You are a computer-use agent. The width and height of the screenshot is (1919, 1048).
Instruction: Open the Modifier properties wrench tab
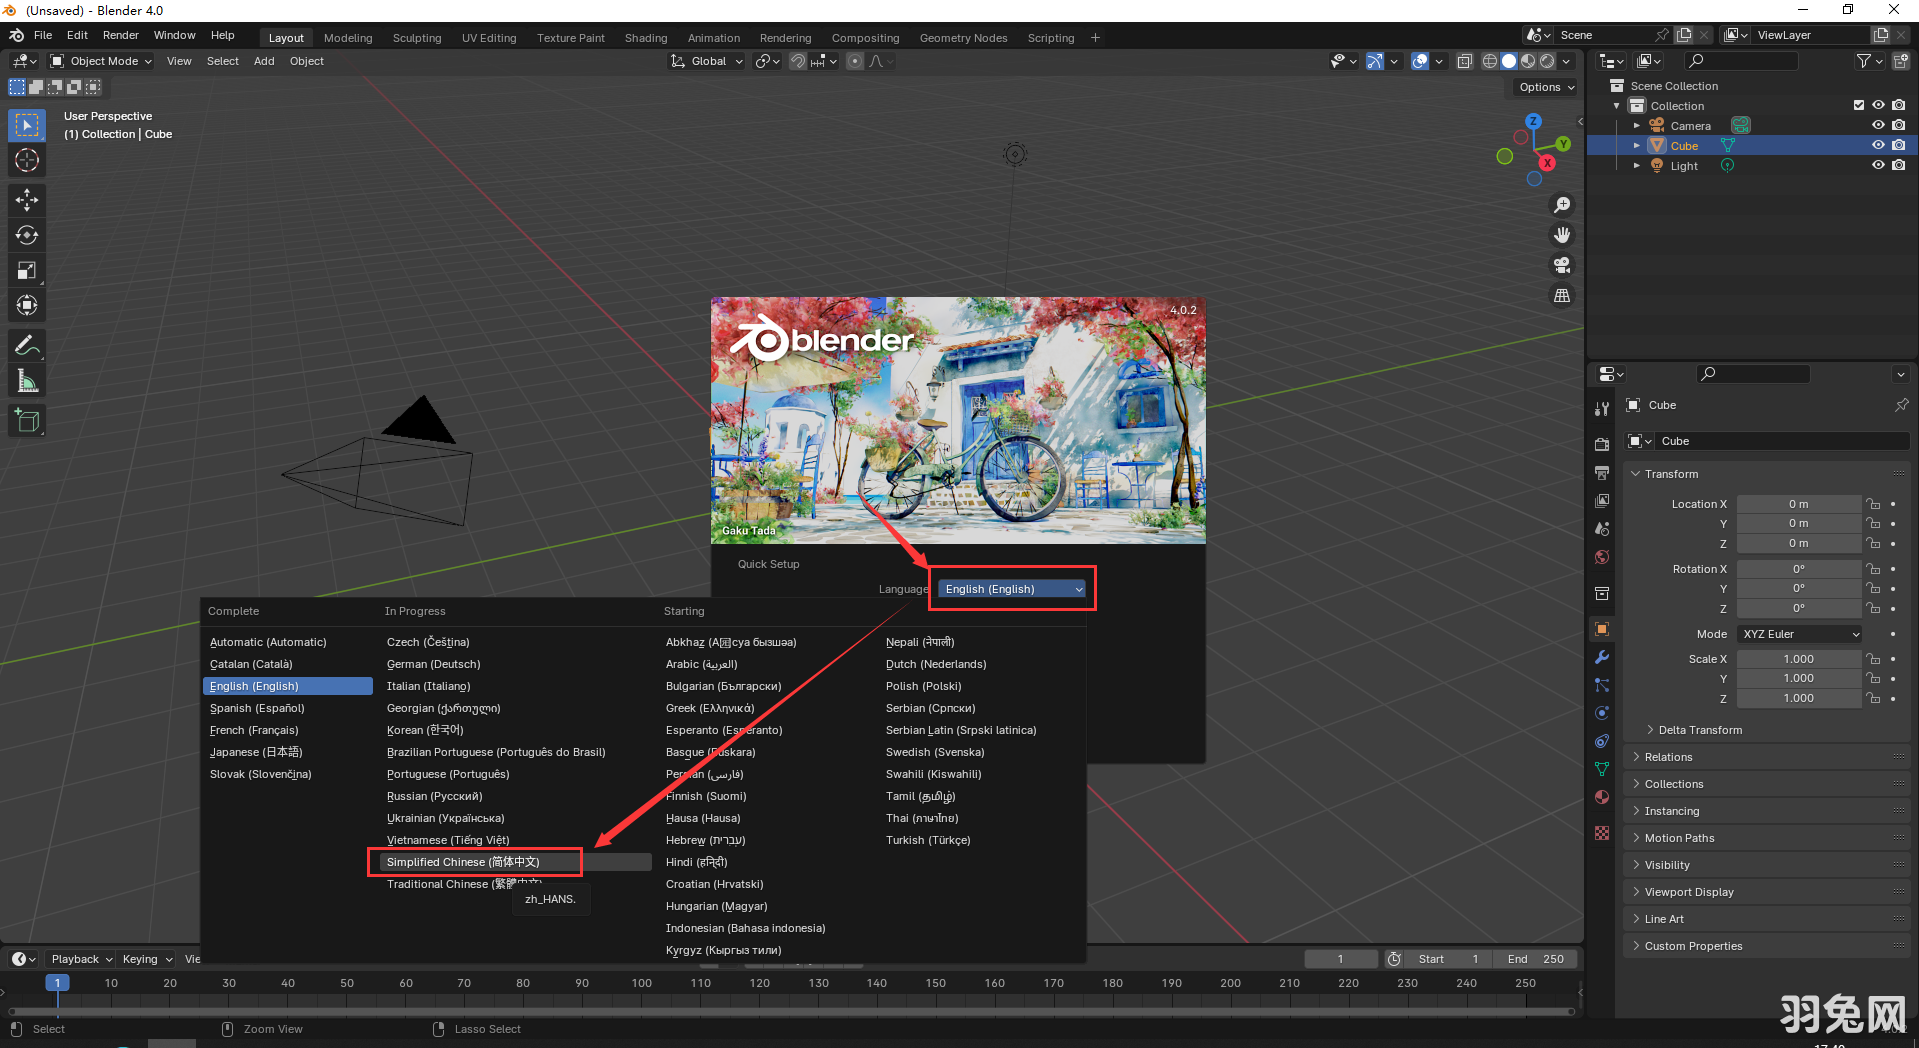click(x=1601, y=657)
